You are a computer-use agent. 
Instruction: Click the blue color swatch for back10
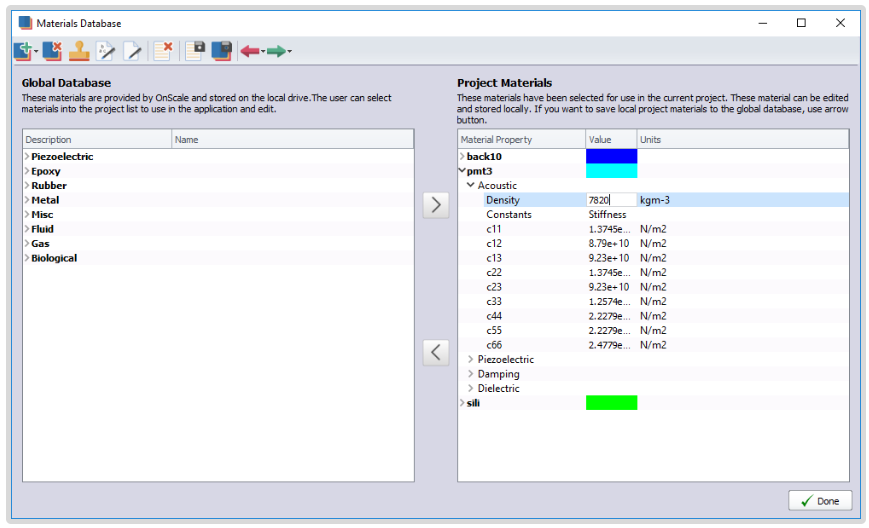tap(611, 156)
